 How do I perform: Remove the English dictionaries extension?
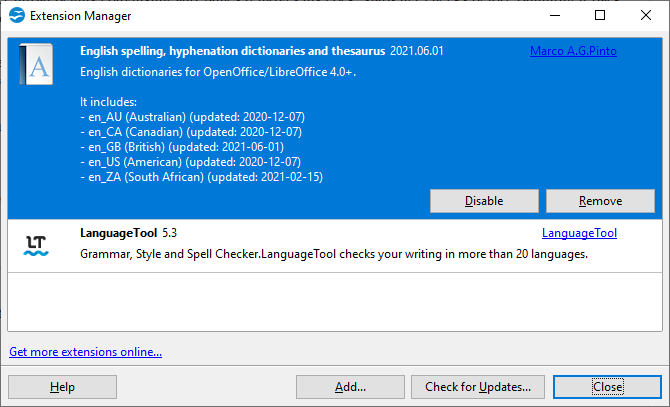(x=600, y=201)
